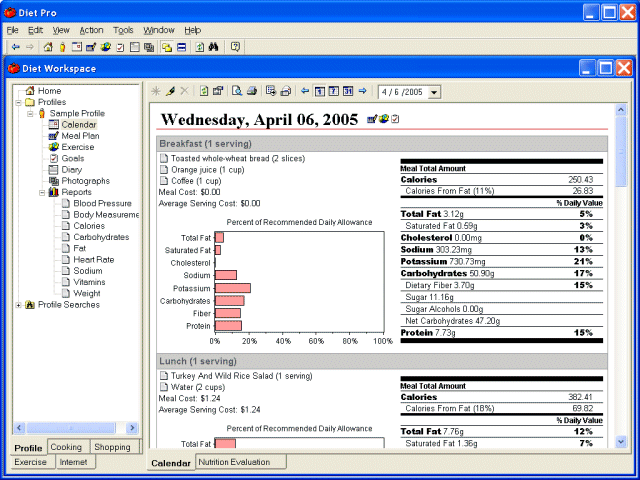This screenshot has height=480, width=640.
Task: Toggle the tile windows toolbar button
Action: point(182,47)
